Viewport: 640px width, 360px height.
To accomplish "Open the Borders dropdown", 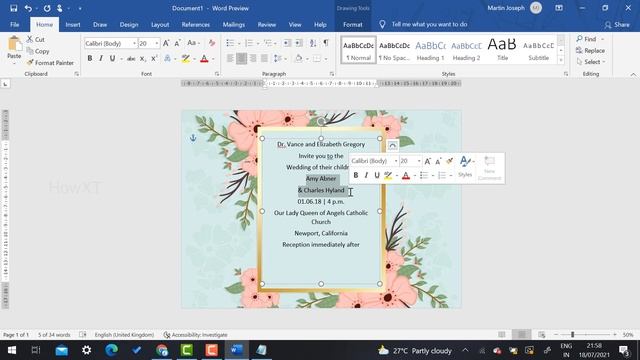I will pyautogui.click(x=326, y=59).
